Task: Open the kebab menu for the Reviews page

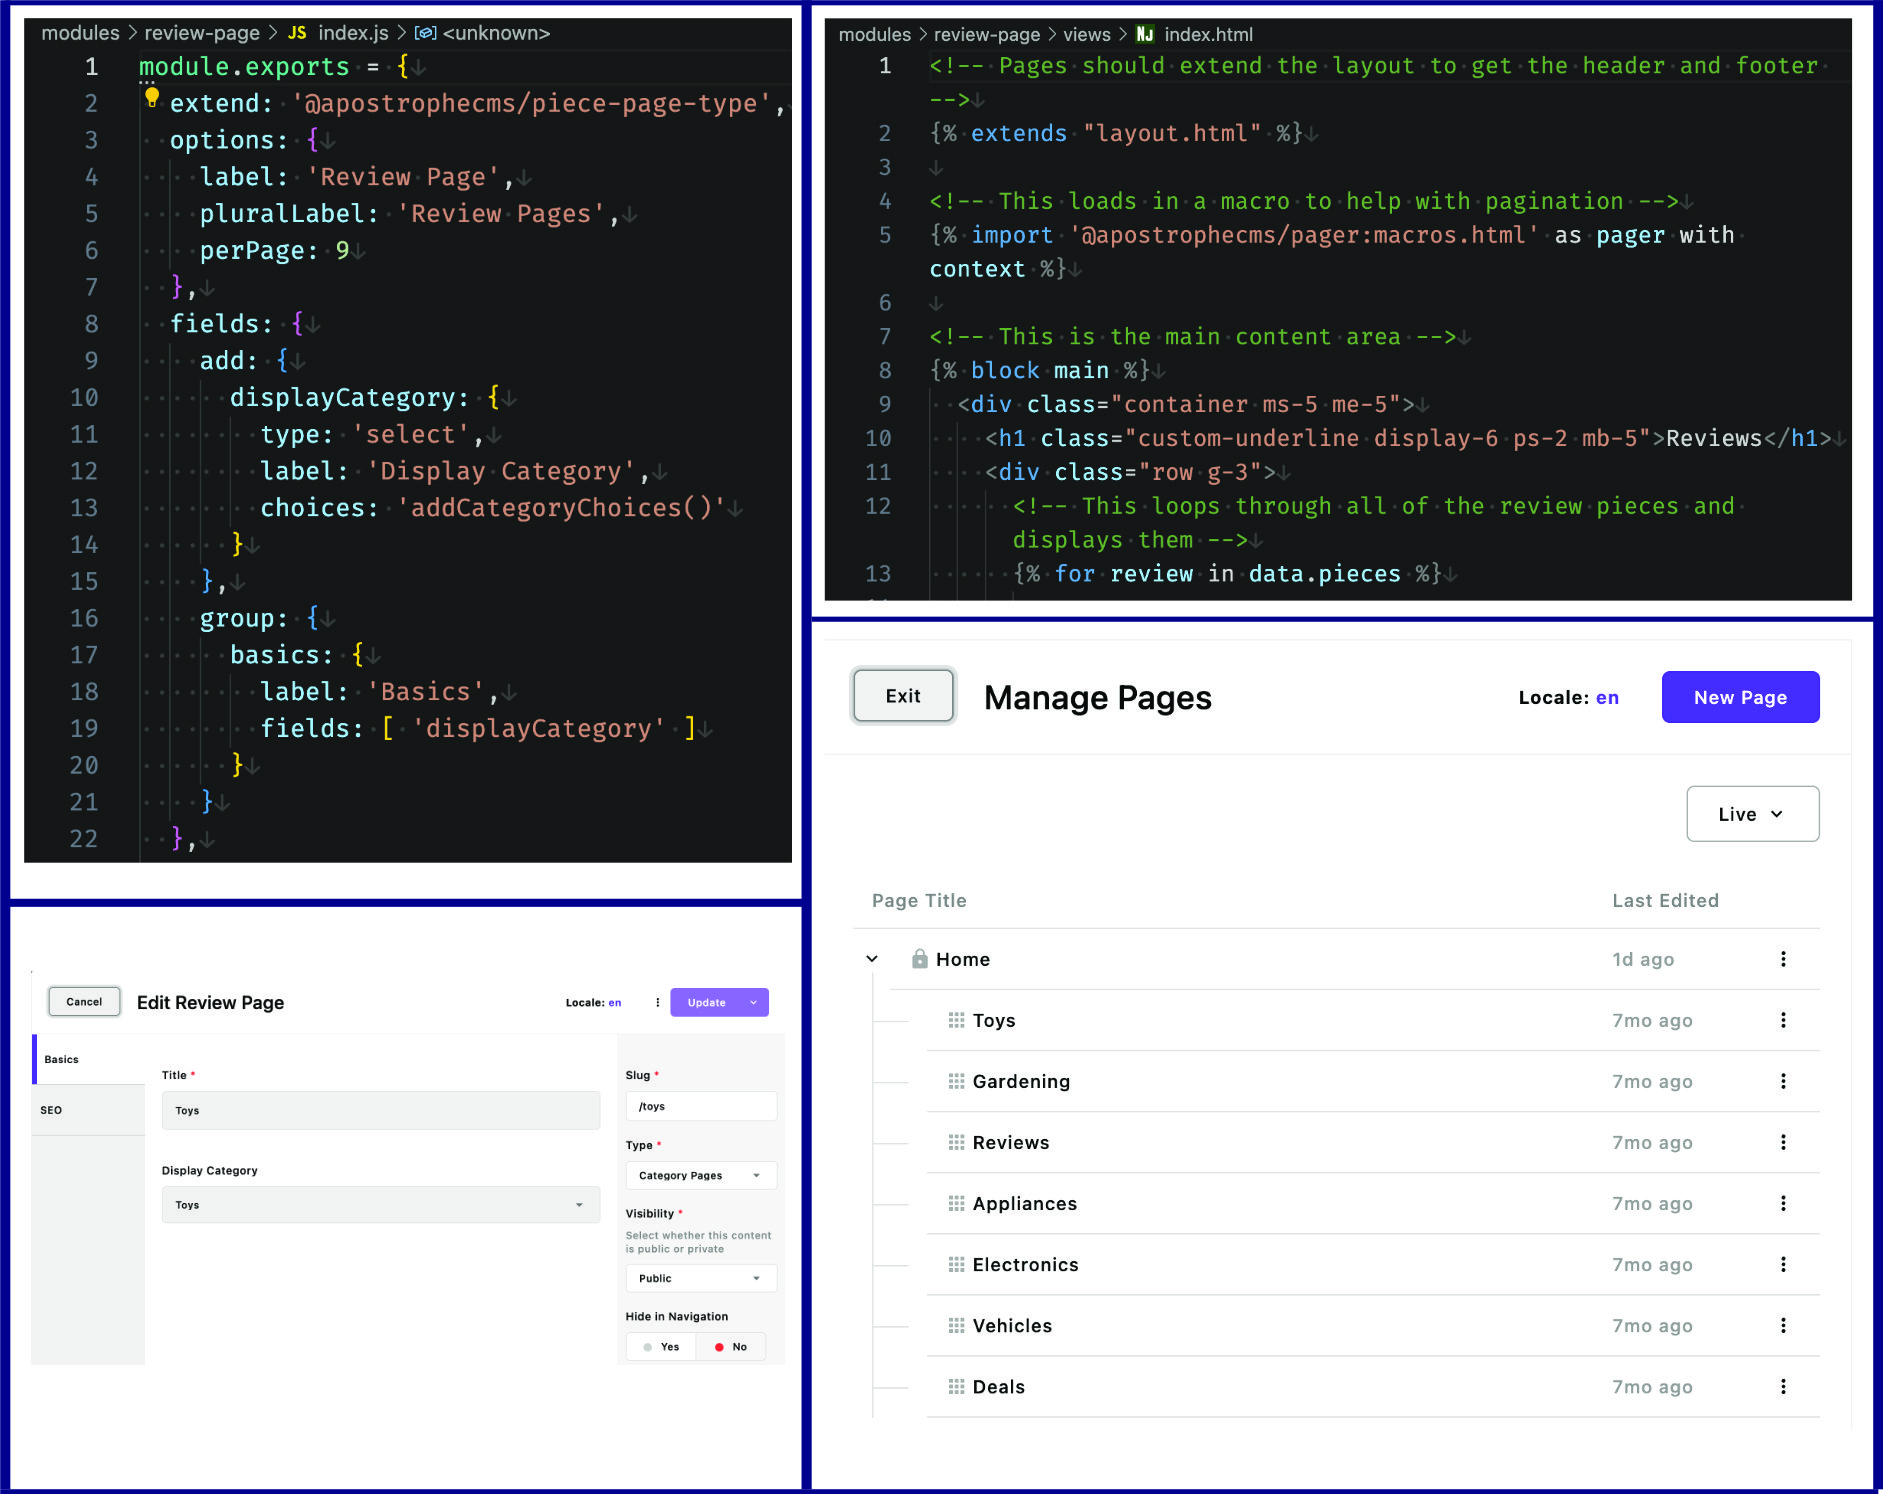Action: coord(1783,1142)
